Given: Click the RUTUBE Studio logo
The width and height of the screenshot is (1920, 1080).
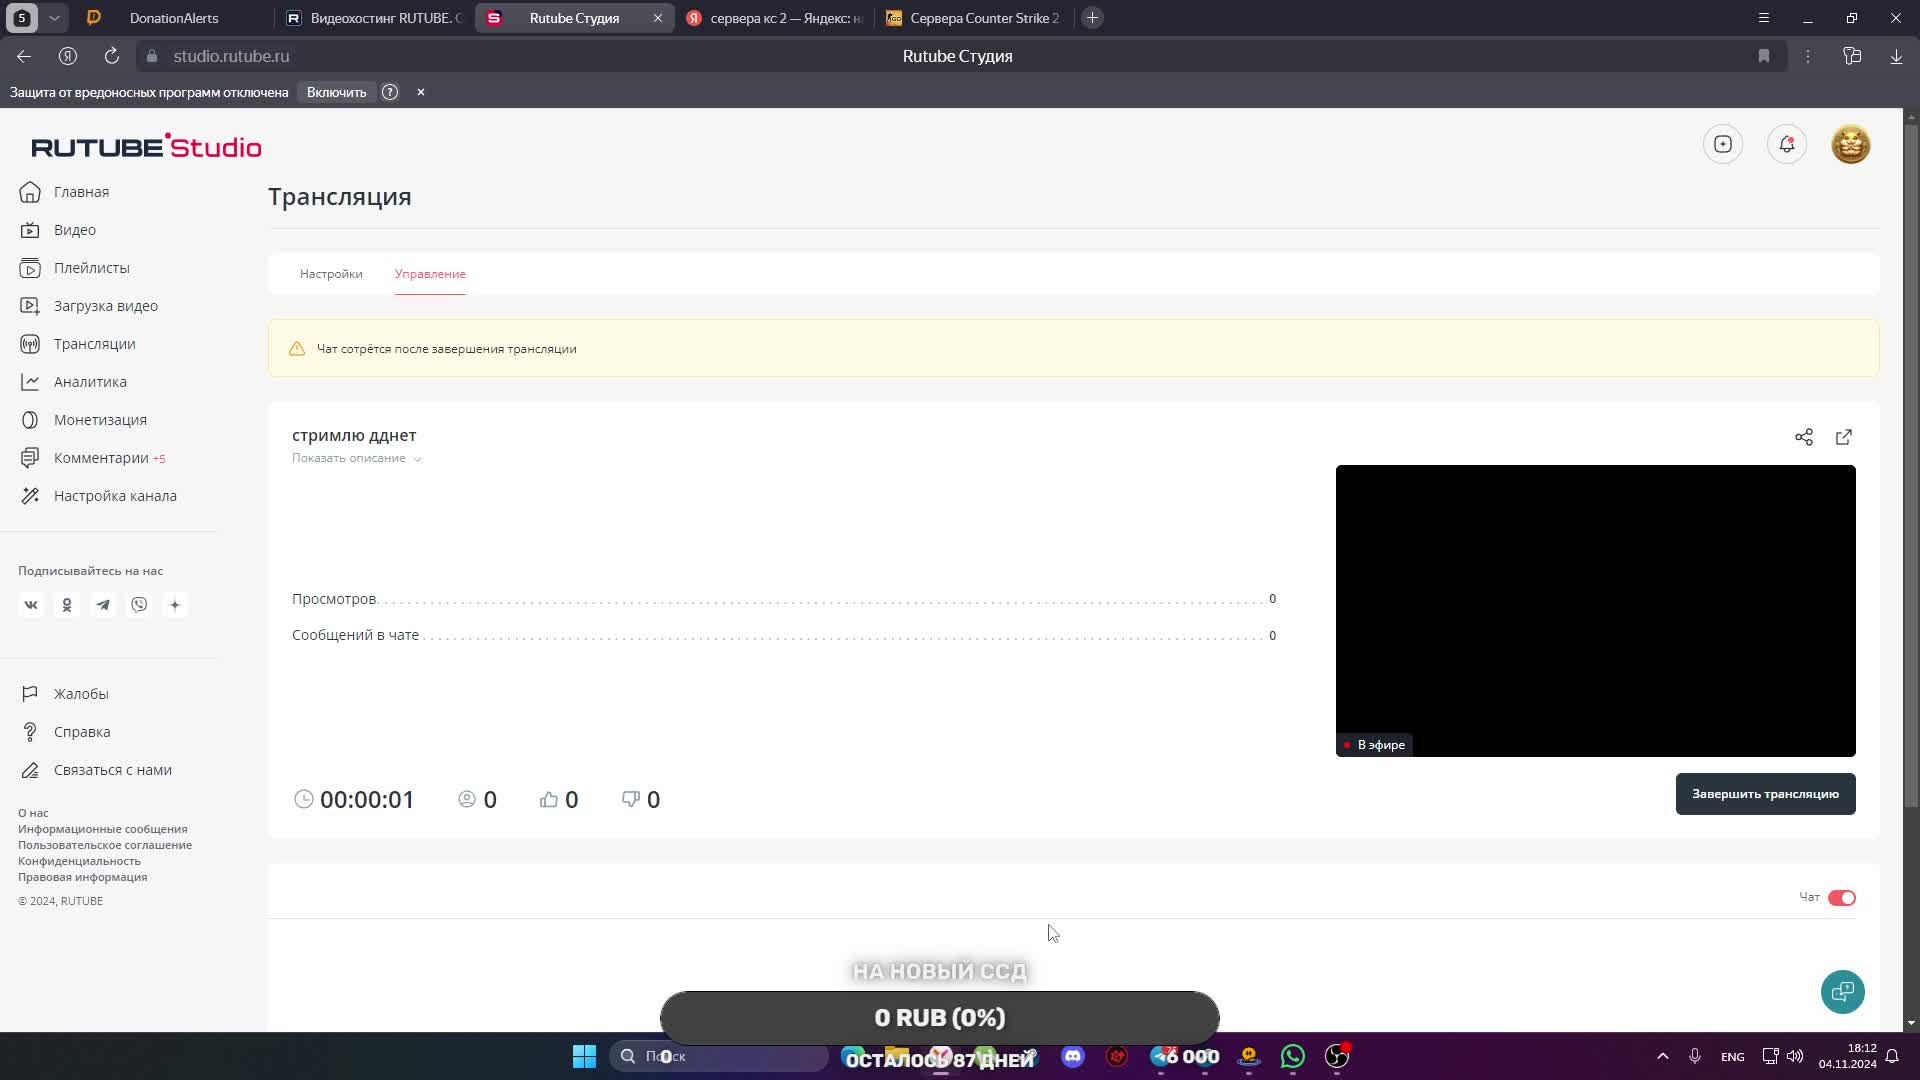Looking at the screenshot, I should [146, 146].
